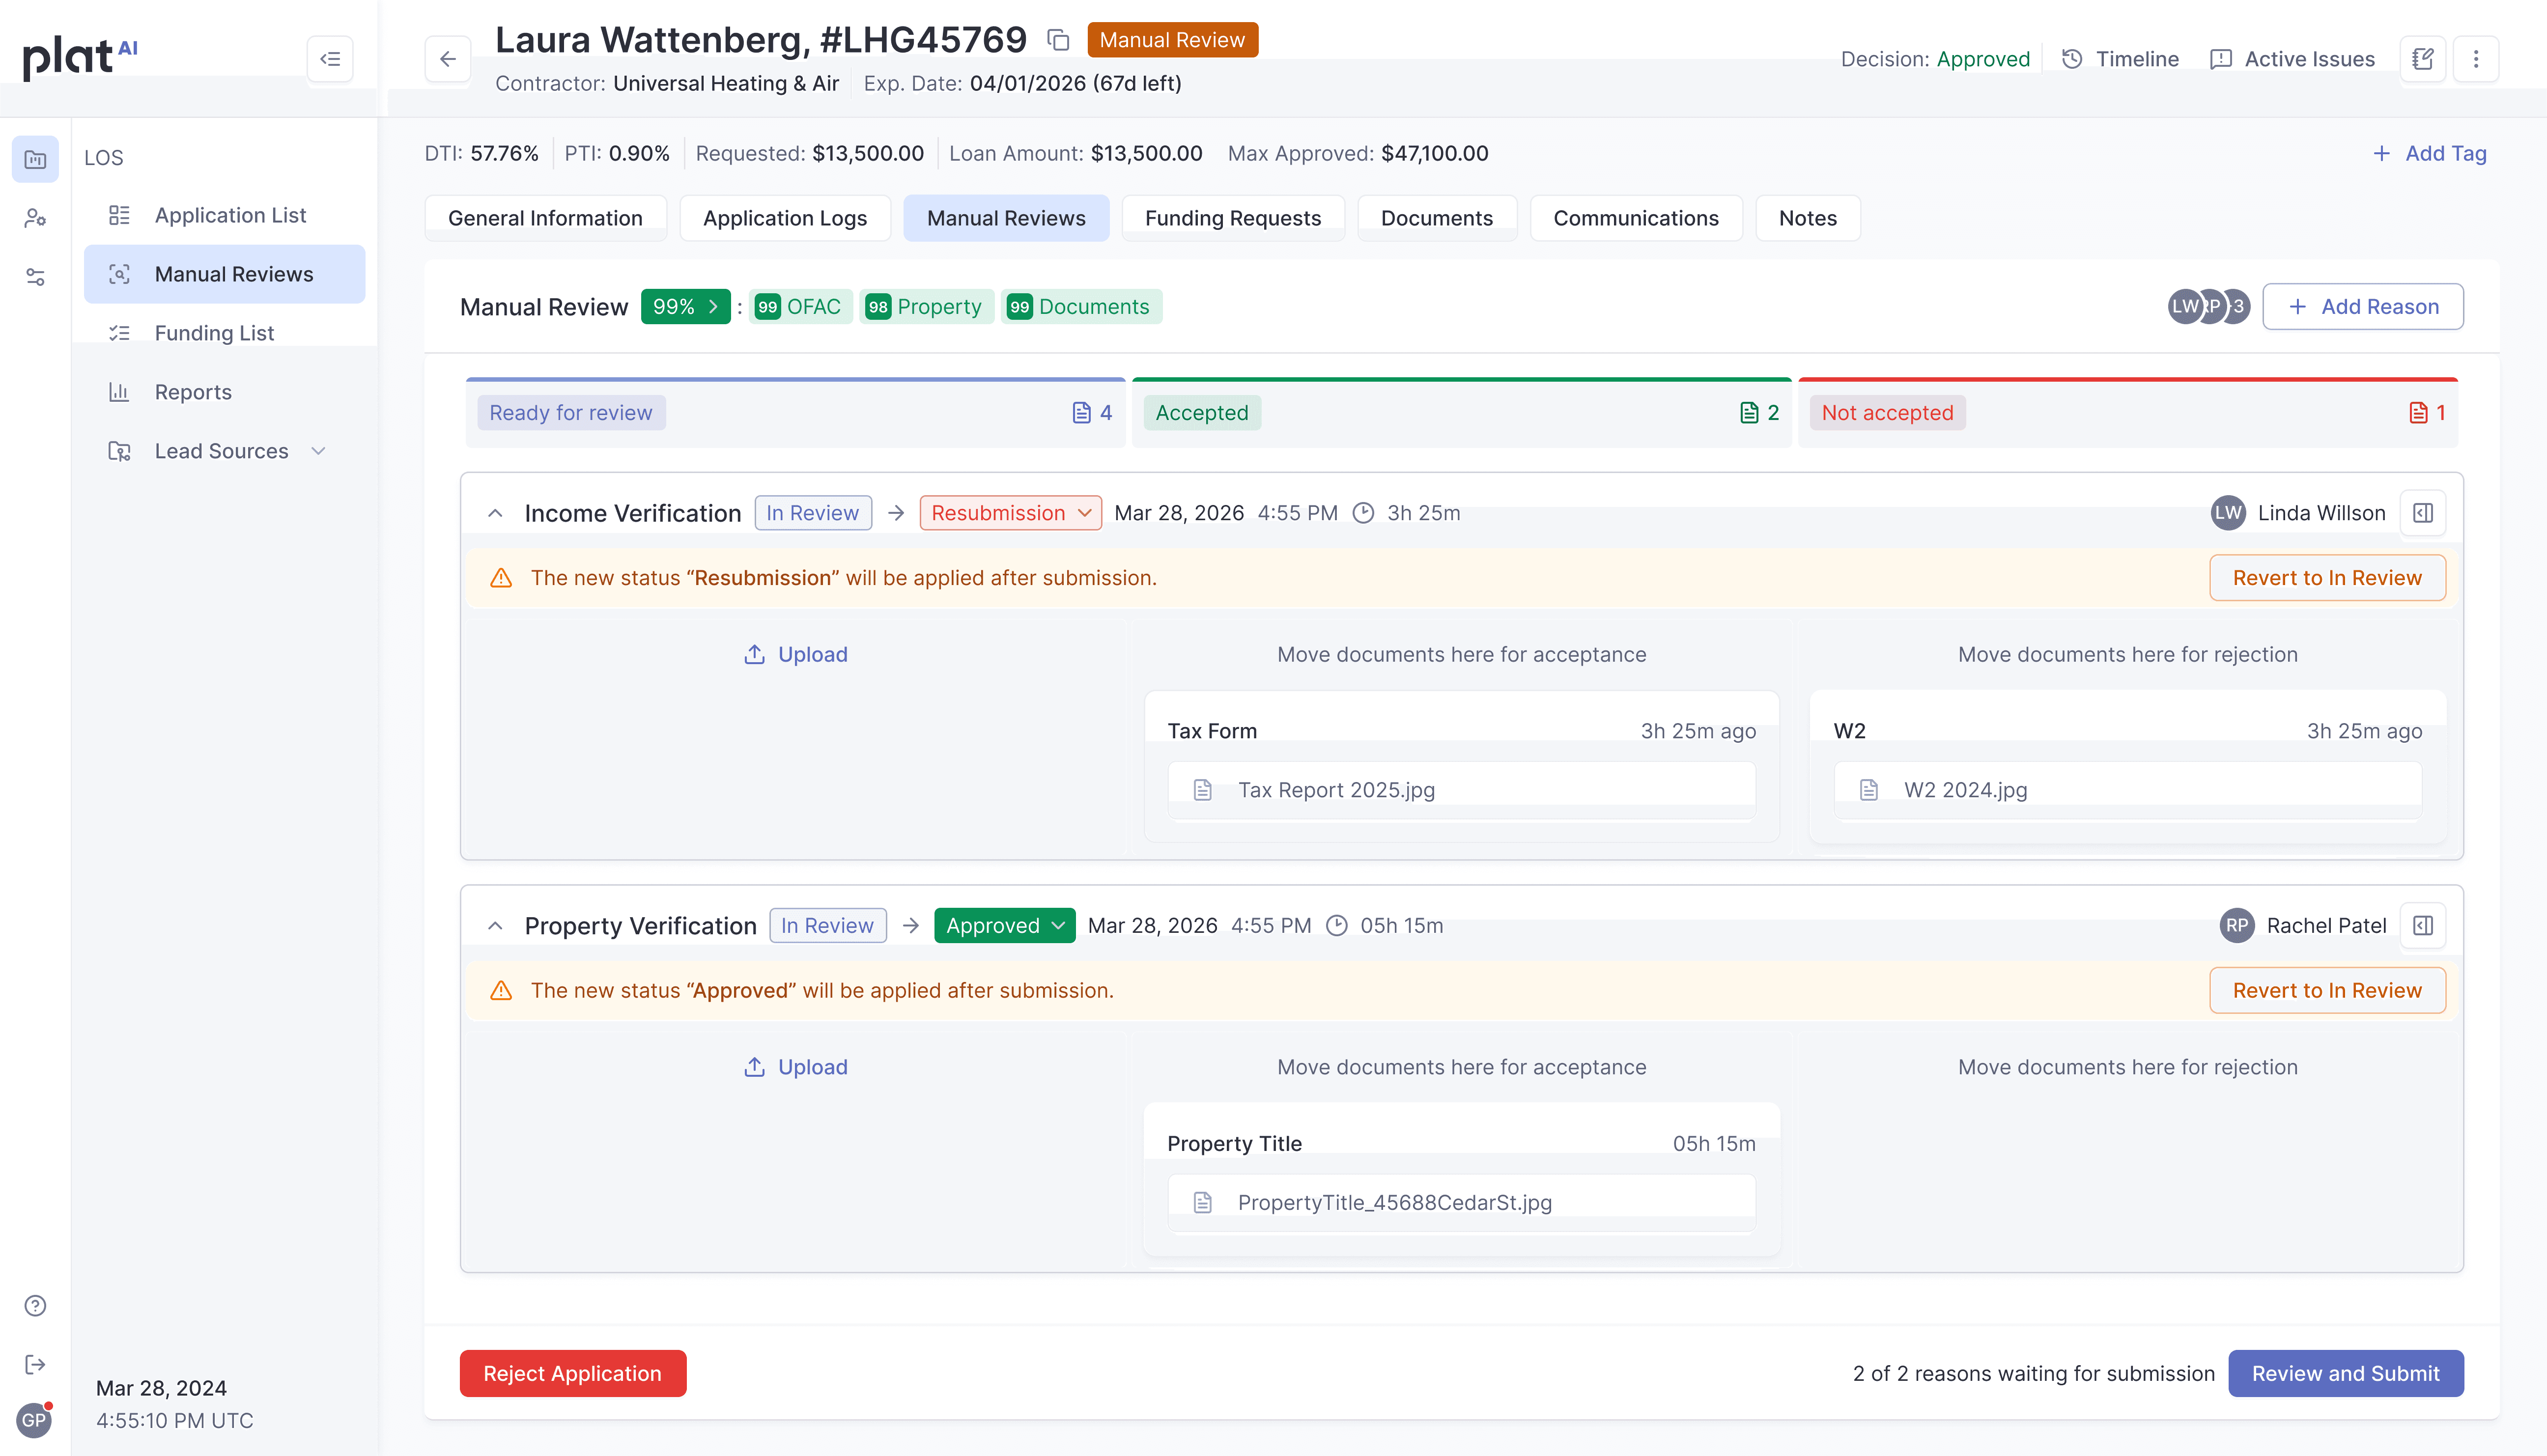The height and width of the screenshot is (1456, 2547).
Task: Click Add Reason
Action: (x=2362, y=306)
